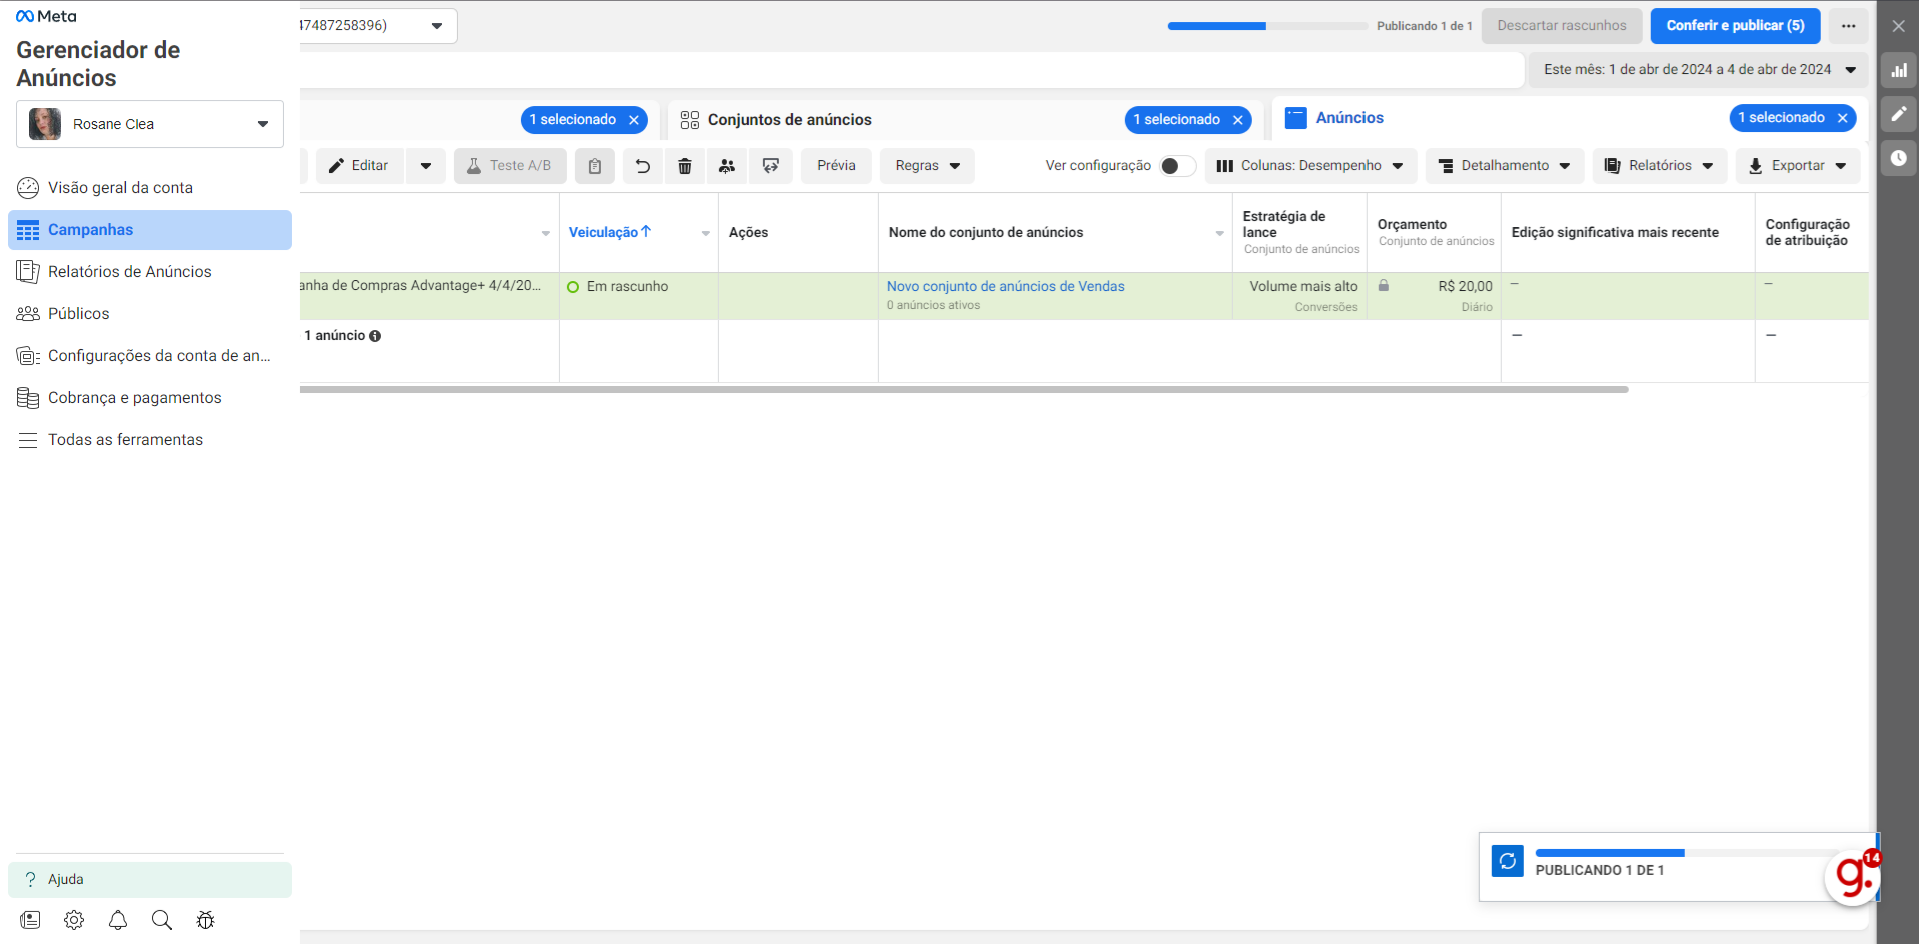Clear campaign '1 selecionado' filter
Image resolution: width=1919 pixels, height=944 pixels.
click(634, 120)
